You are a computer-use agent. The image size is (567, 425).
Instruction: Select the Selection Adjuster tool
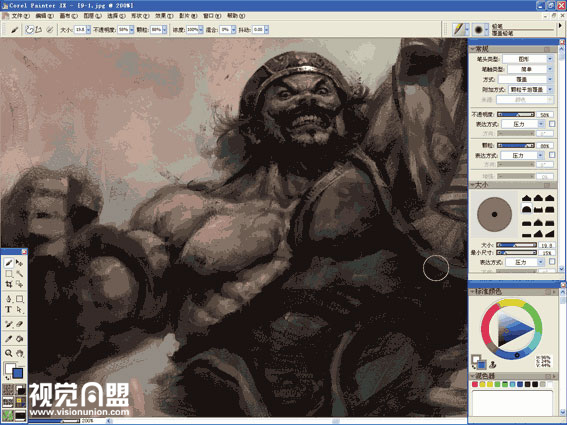tap(19, 284)
